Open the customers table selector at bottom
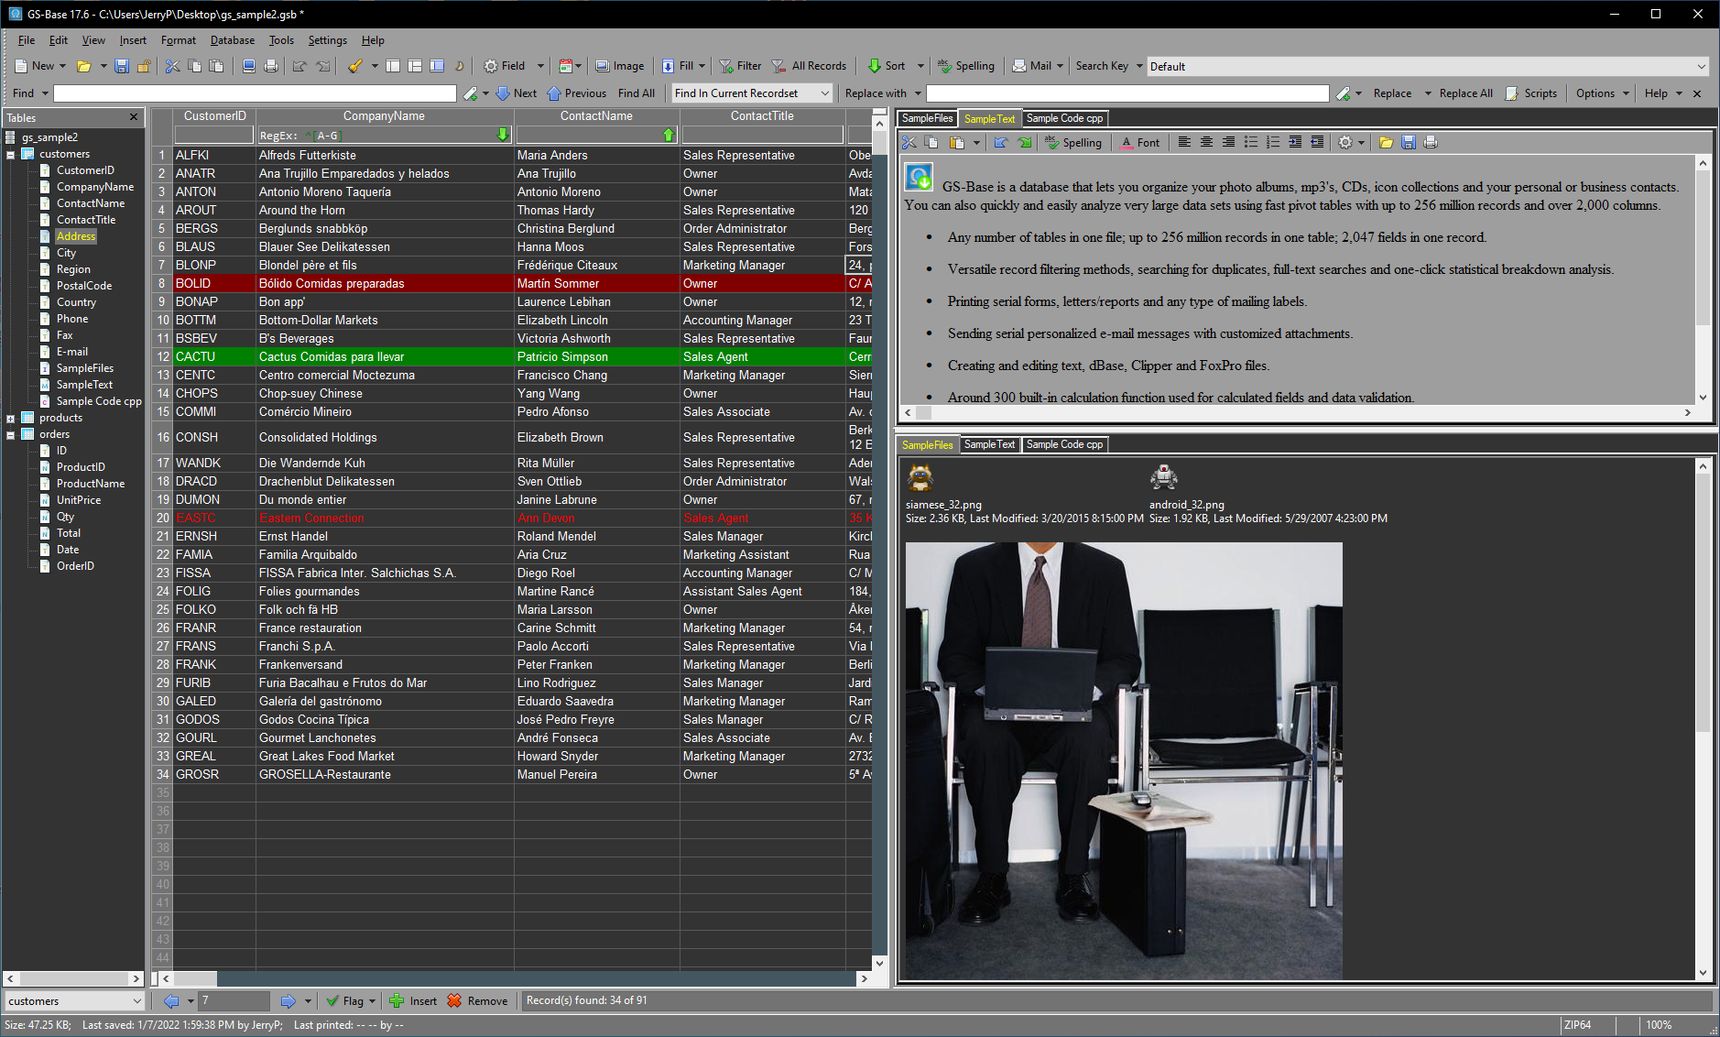Screen dimensions: 1720x1037 coord(75,1001)
